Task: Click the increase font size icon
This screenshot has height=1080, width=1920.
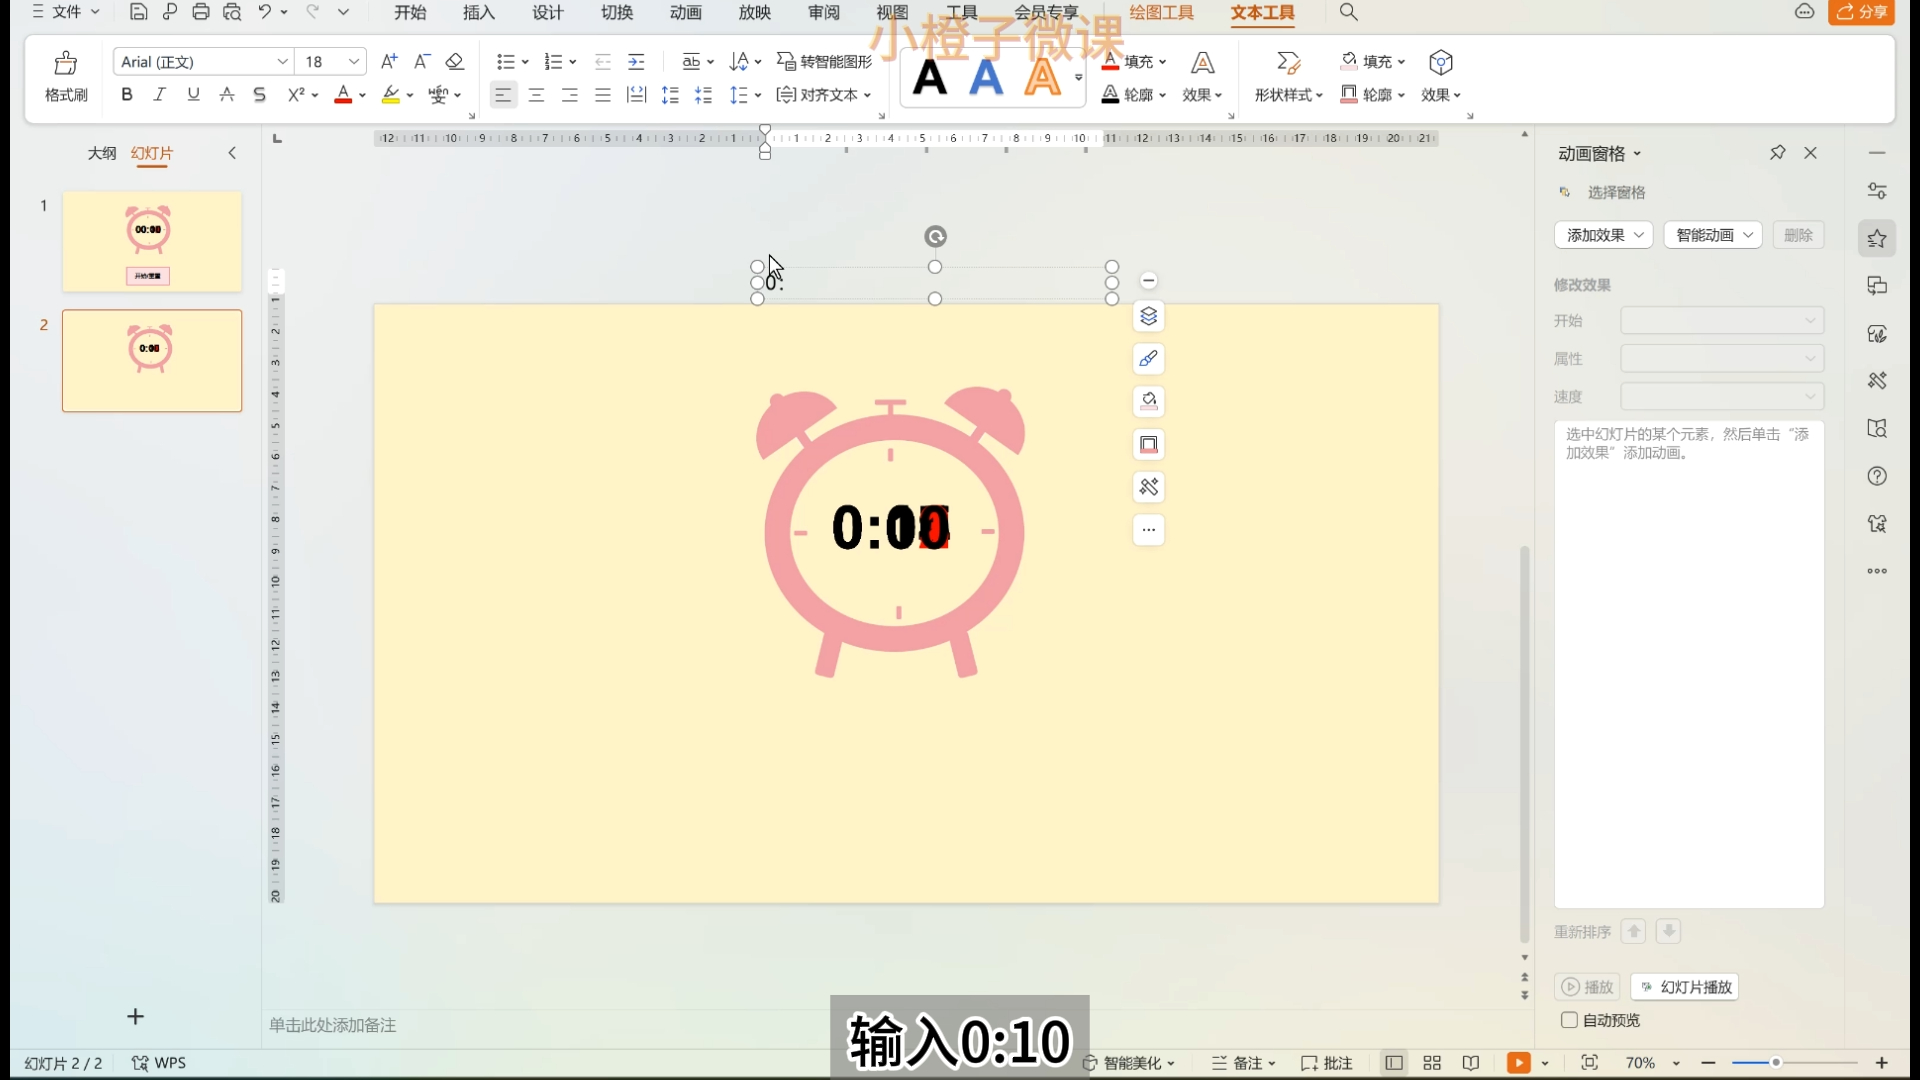Action: pyautogui.click(x=389, y=62)
